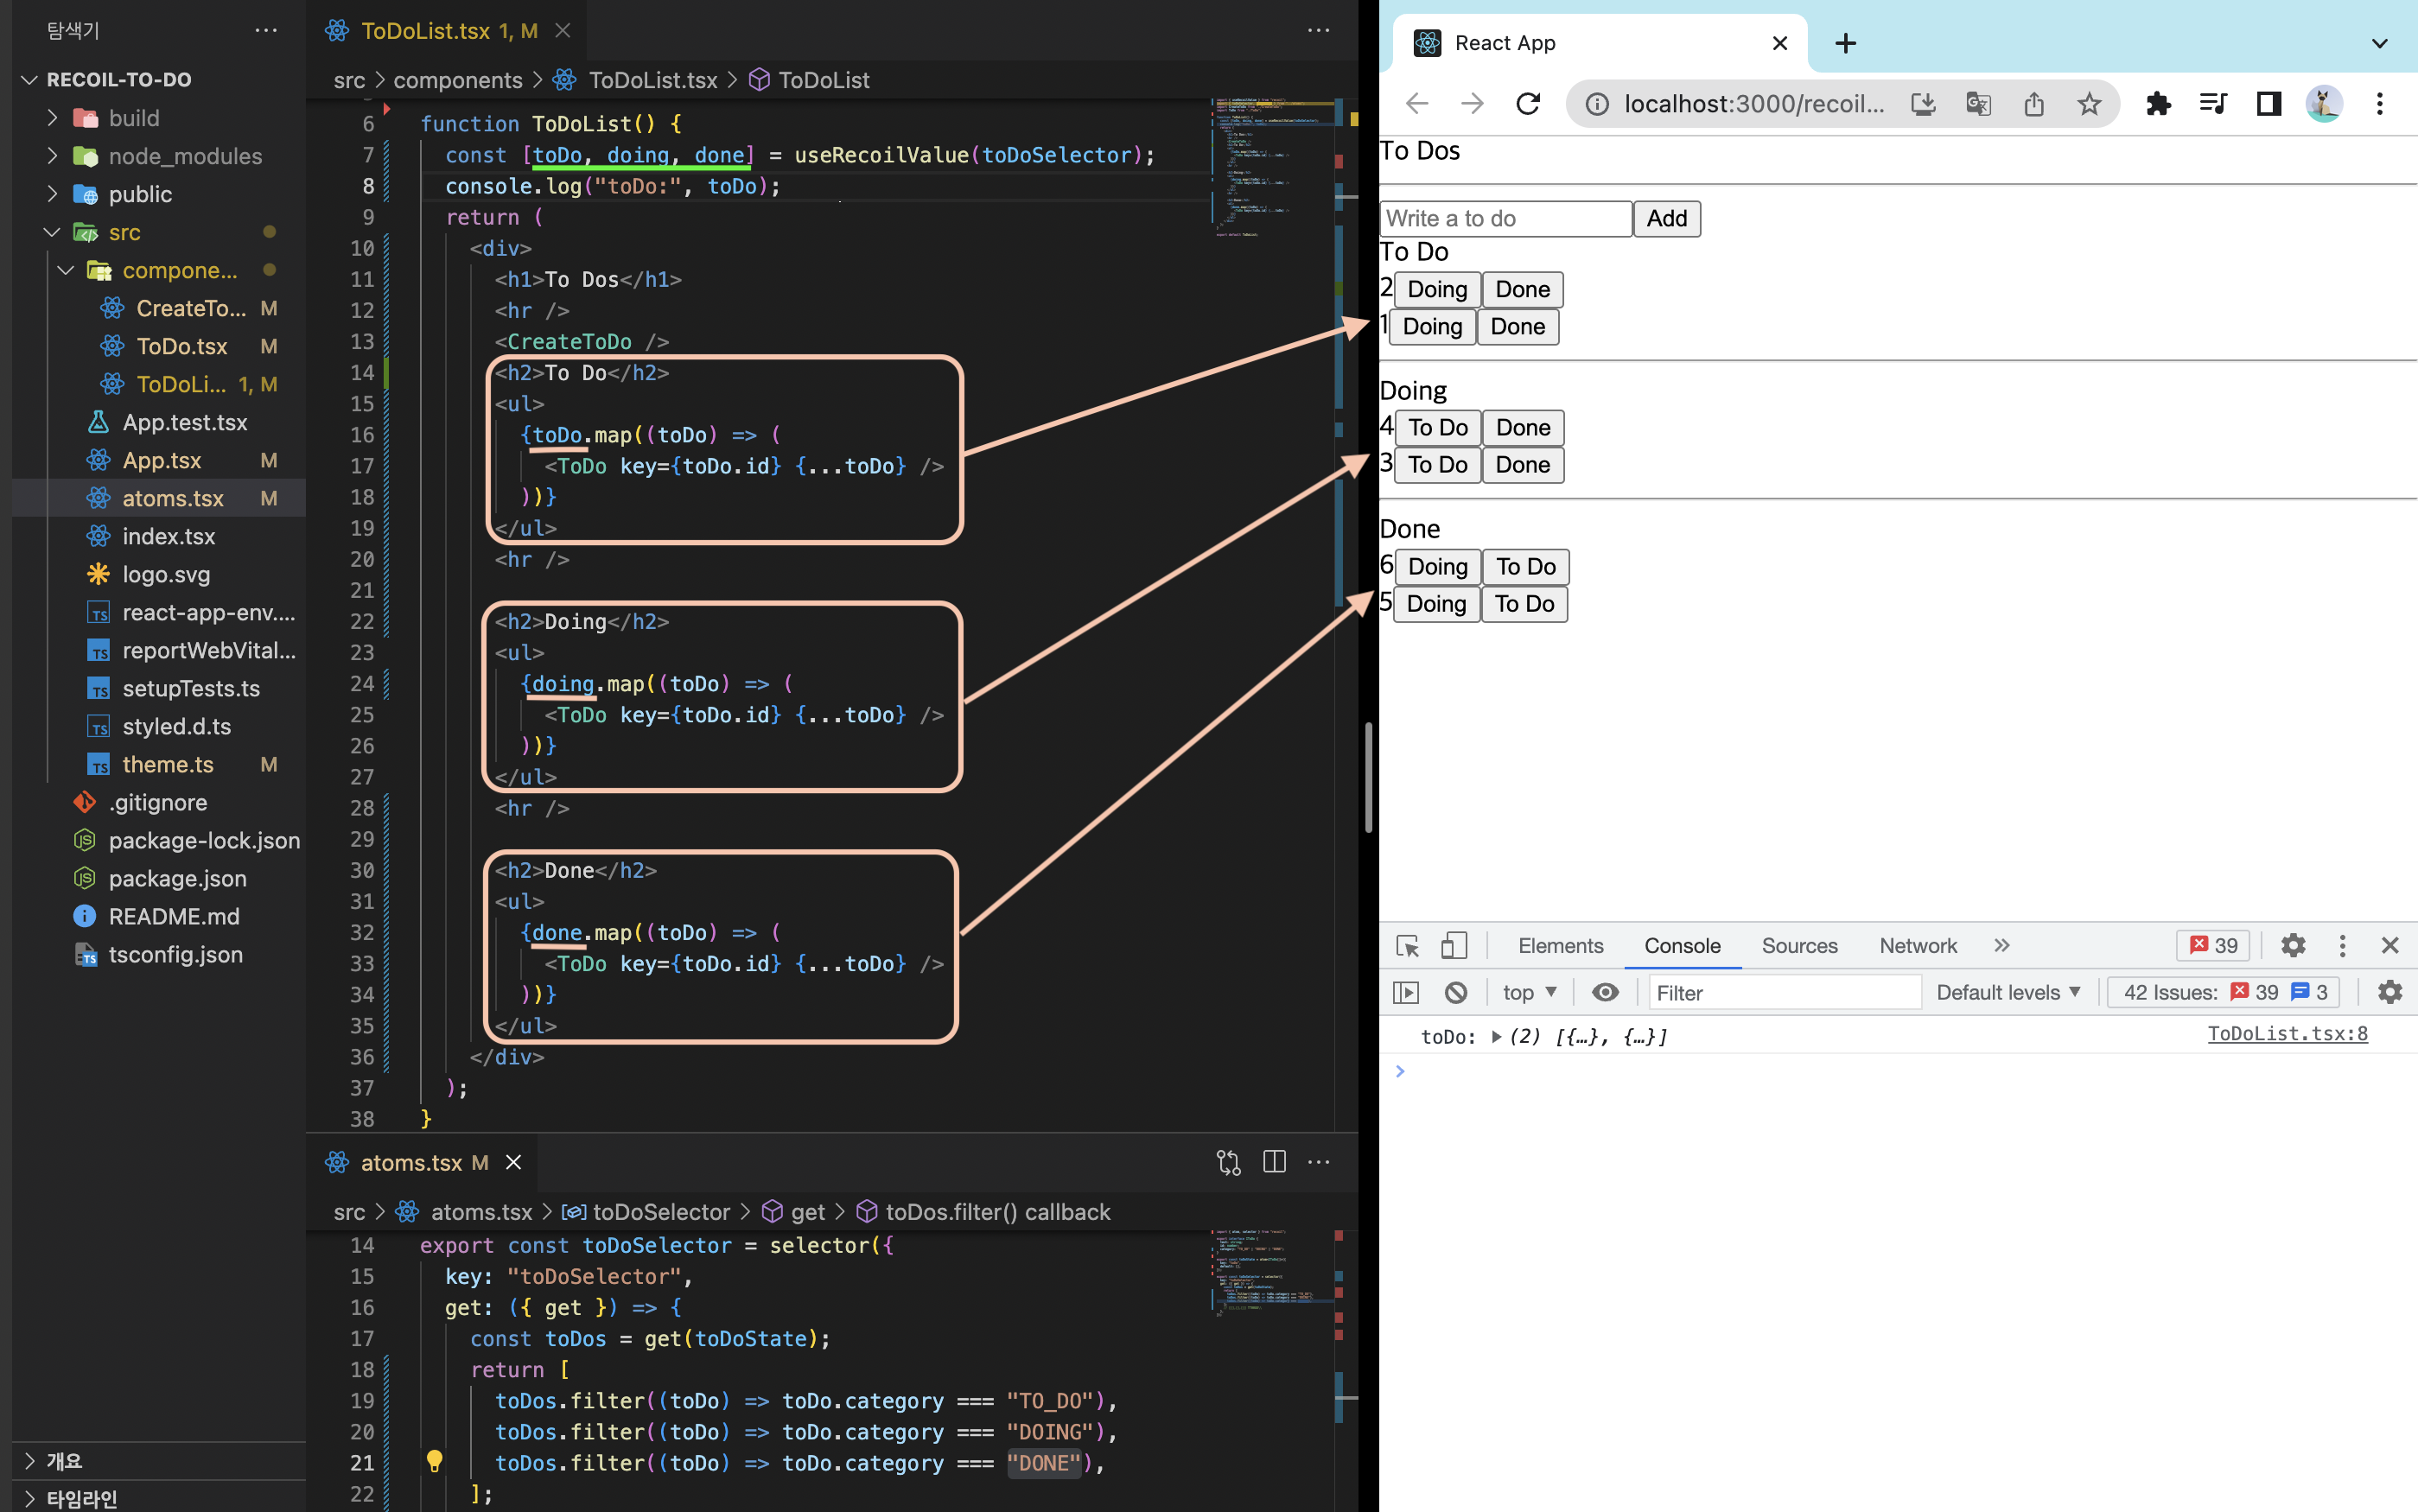Open the Chrome extensions puzzle icon
This screenshot has width=2418, height=1512.
coord(2158,104)
